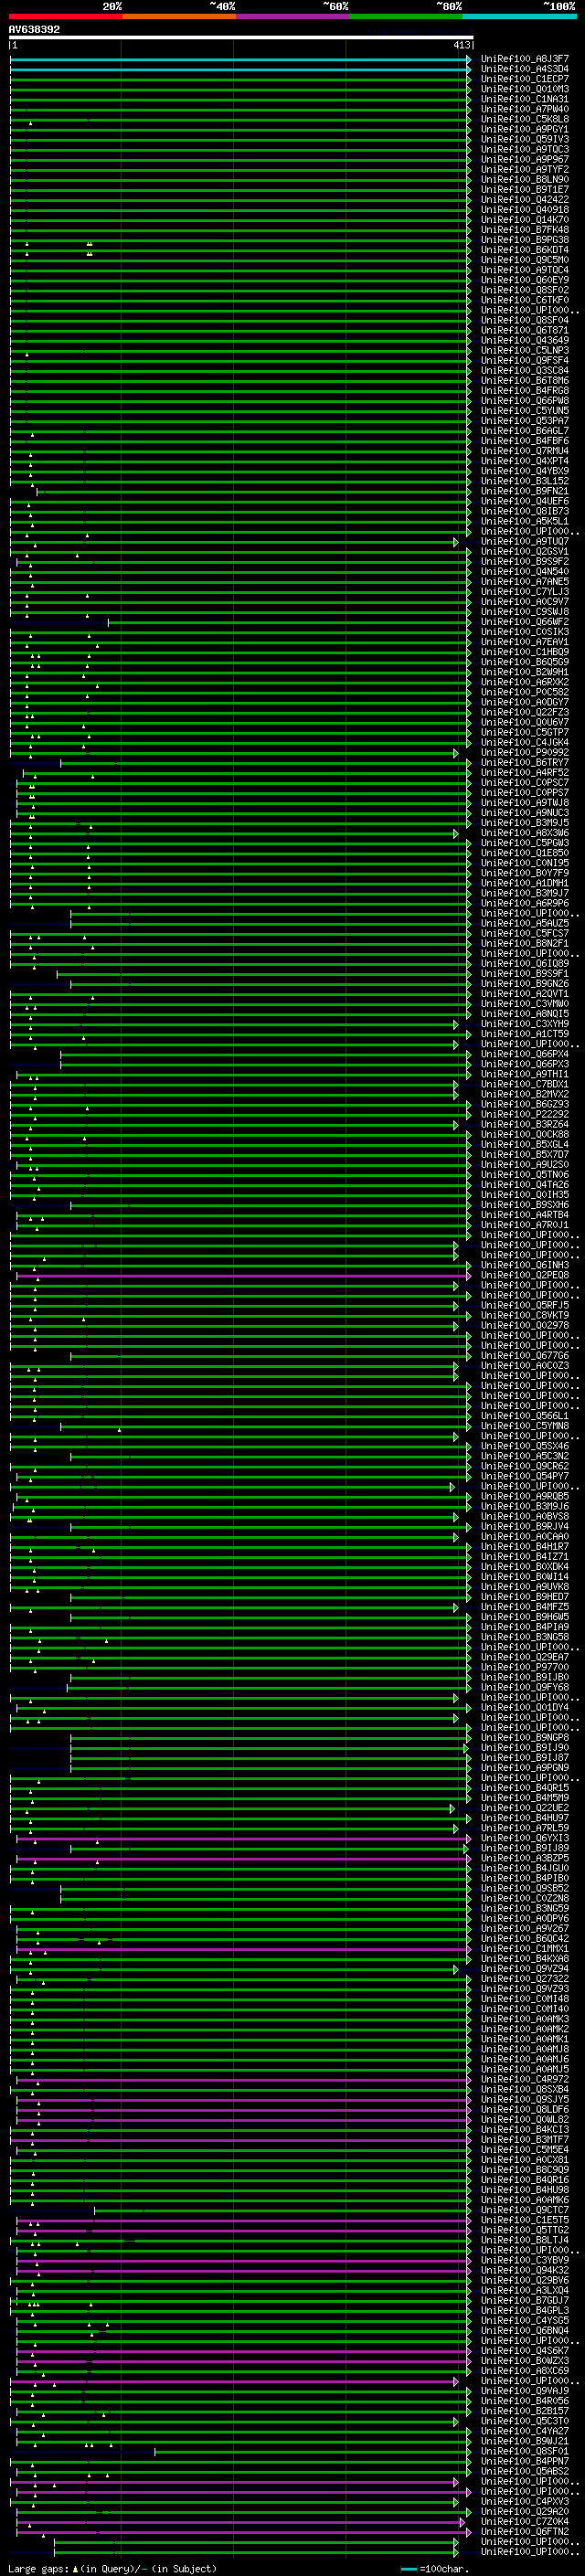The image size is (585, 2576).
Task: Open hit UniRef100_Q43649
Action: pyautogui.click(x=525, y=340)
